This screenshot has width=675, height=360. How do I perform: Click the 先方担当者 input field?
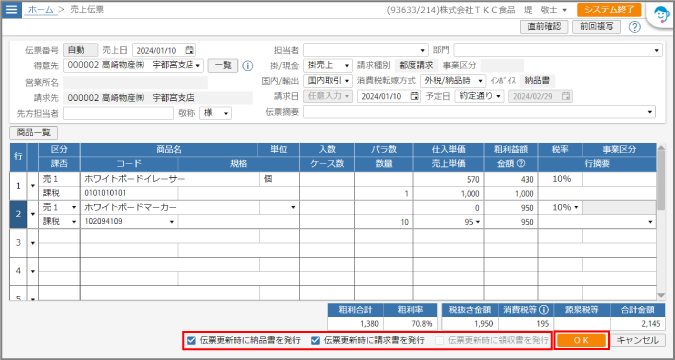[x=119, y=114]
